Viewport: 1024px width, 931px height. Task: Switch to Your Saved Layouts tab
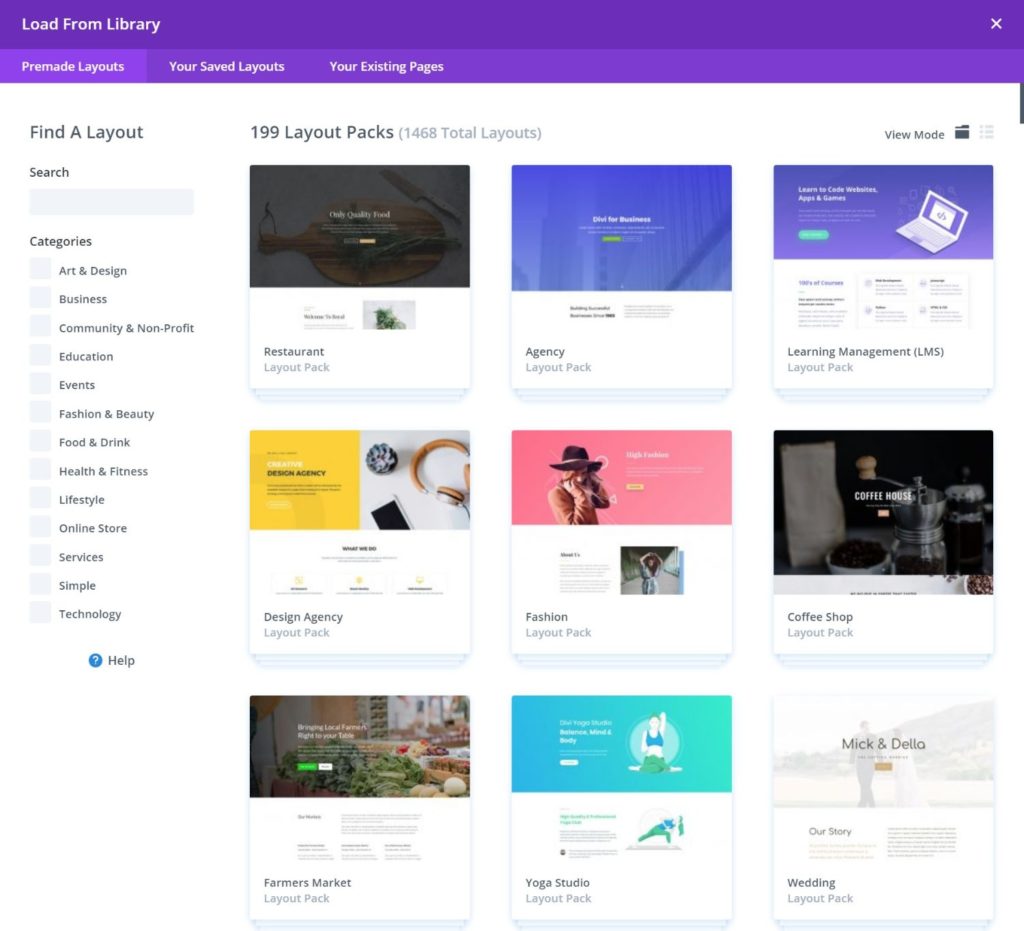click(226, 66)
